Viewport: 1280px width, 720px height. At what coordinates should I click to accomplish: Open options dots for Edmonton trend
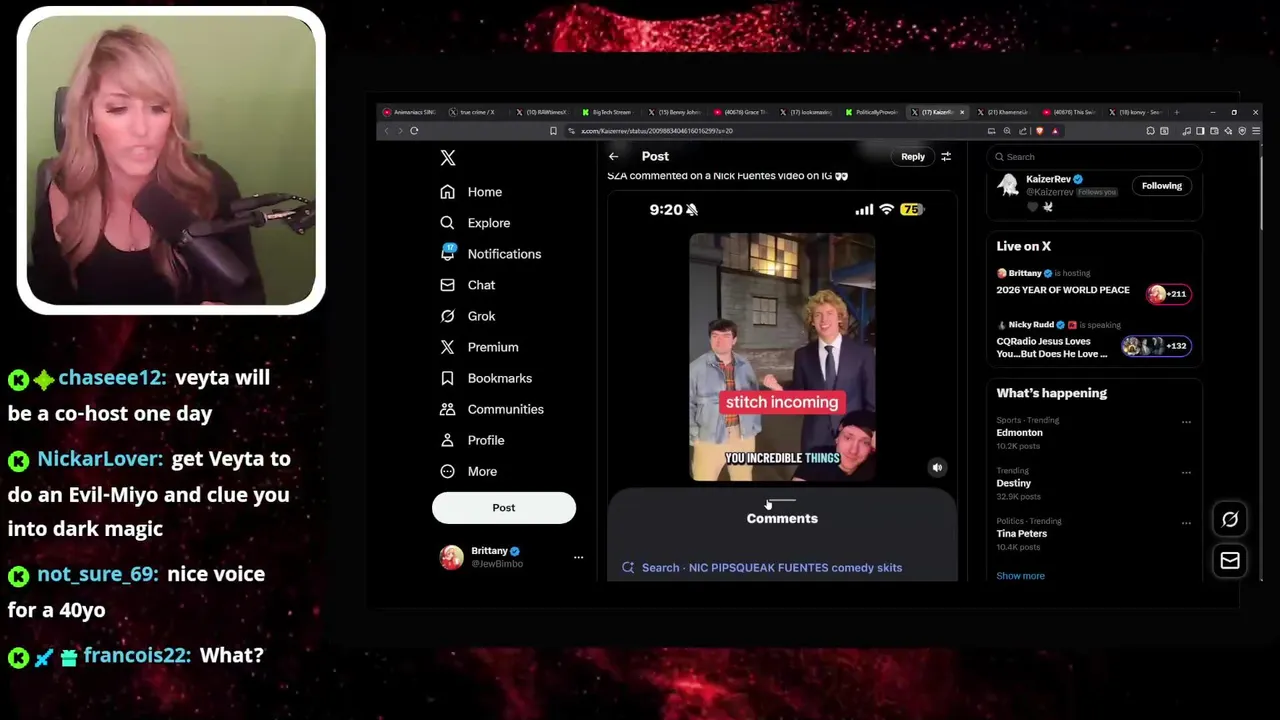(x=1186, y=422)
